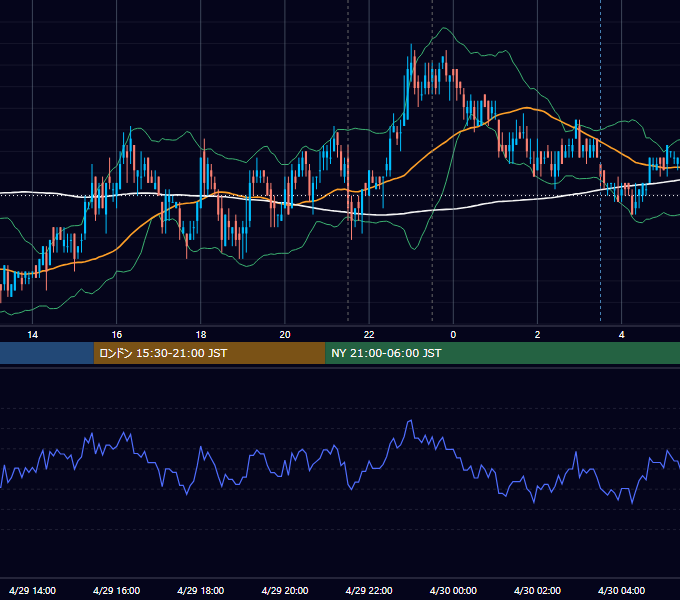Click the 4/30 04:00 date label
The width and height of the screenshot is (680, 600).
[x=621, y=590]
